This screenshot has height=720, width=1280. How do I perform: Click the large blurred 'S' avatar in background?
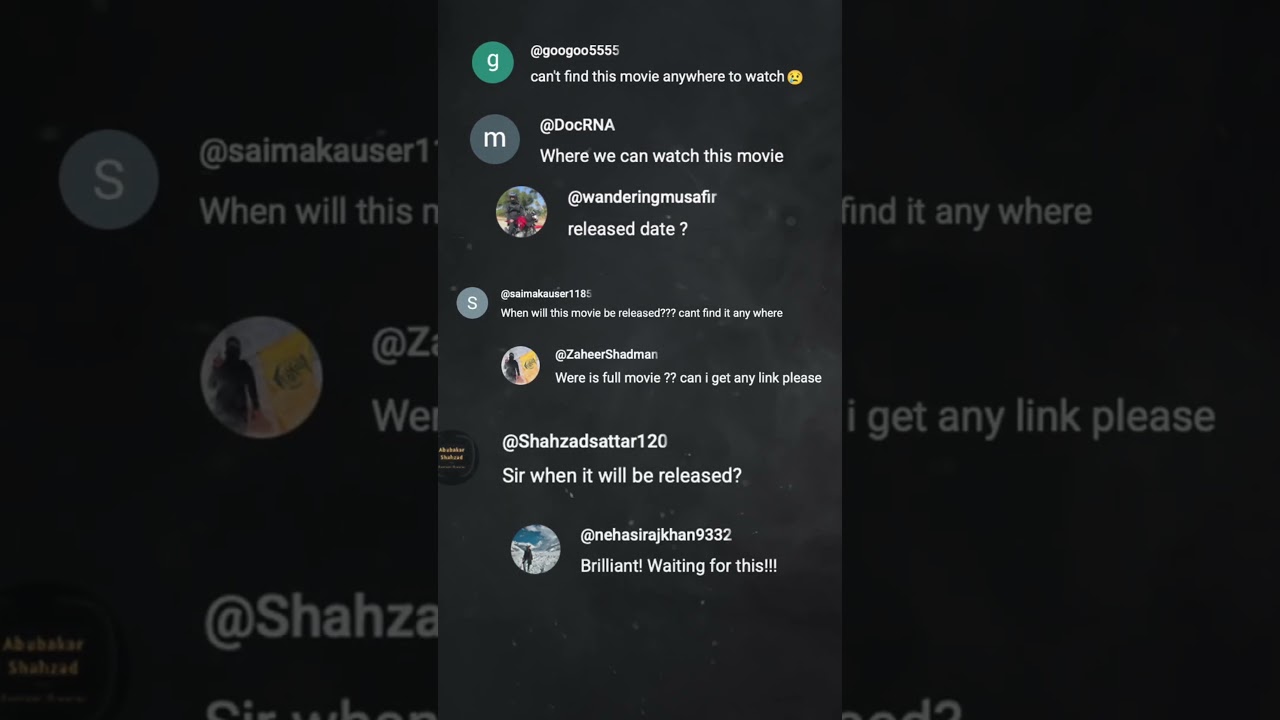pos(109,180)
